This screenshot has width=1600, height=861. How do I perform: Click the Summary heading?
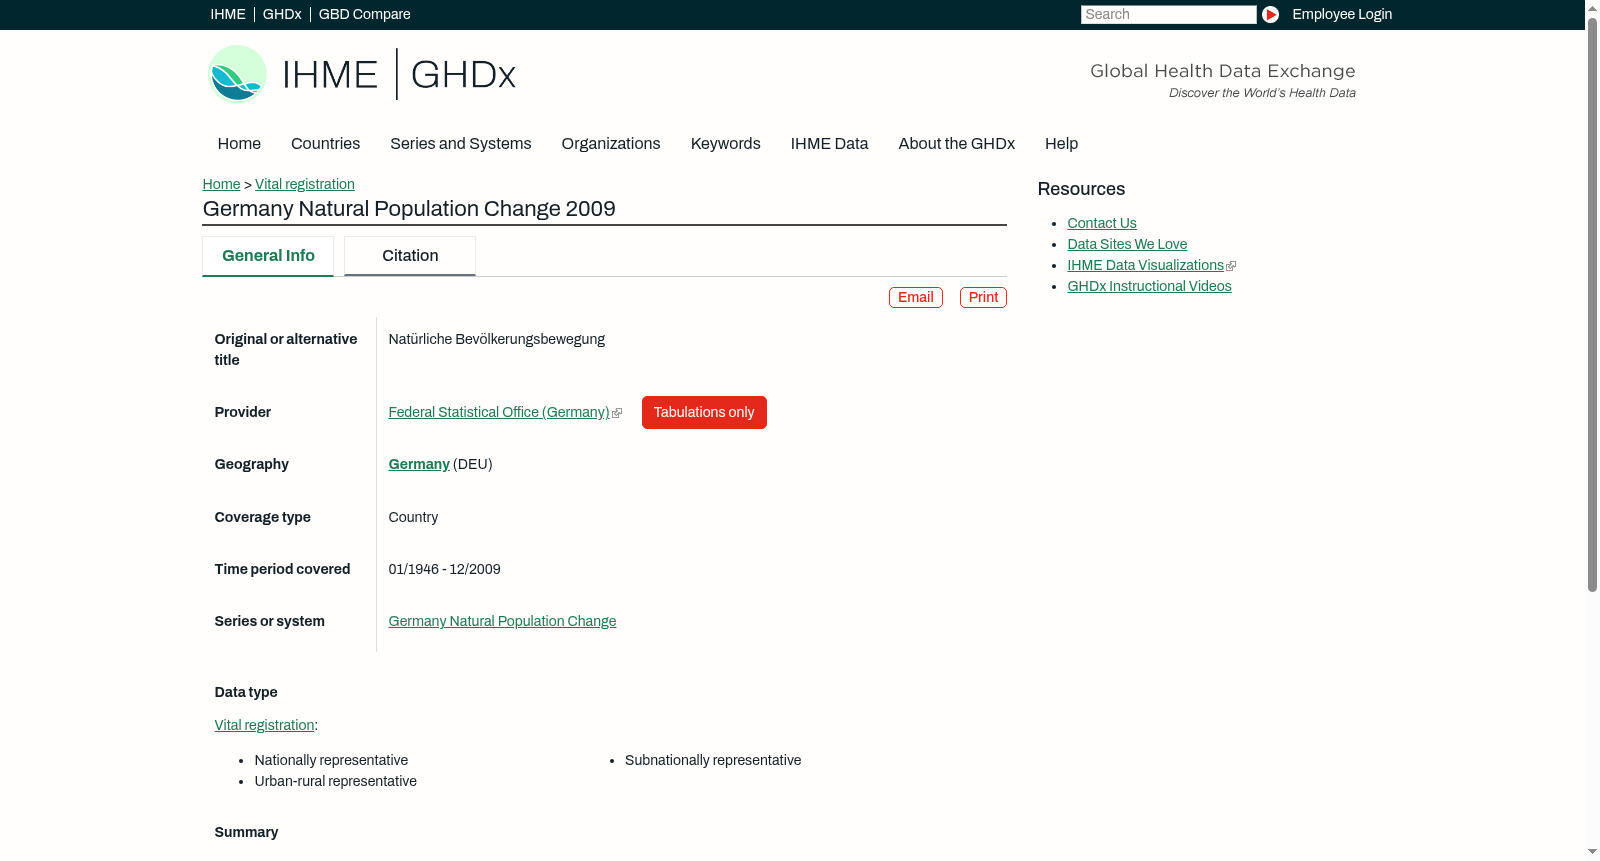pyautogui.click(x=246, y=832)
